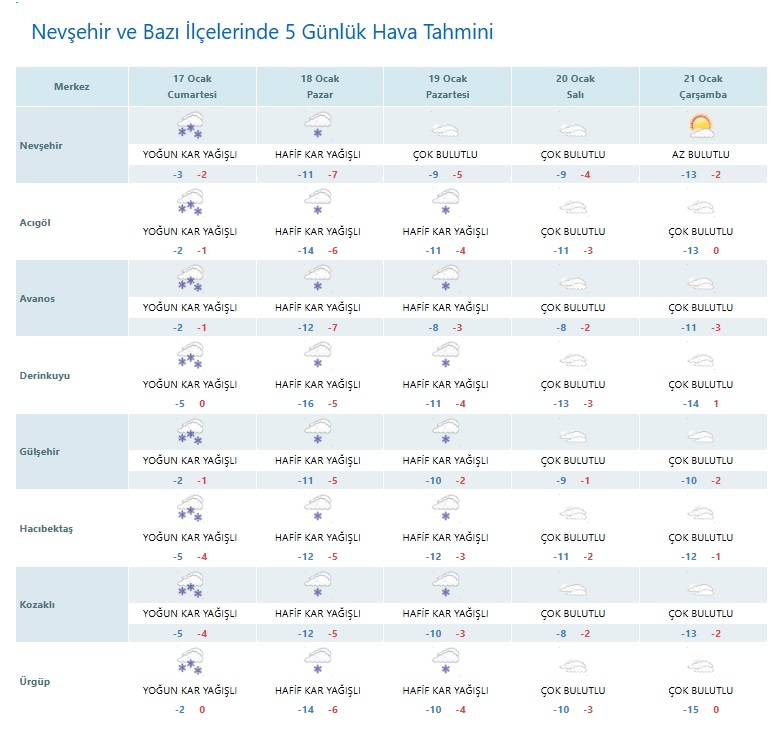Viewport: 775px width, 748px height.
Task: Click the heavy snow icon for Nevşehir Cumartesi
Action: coord(190,127)
